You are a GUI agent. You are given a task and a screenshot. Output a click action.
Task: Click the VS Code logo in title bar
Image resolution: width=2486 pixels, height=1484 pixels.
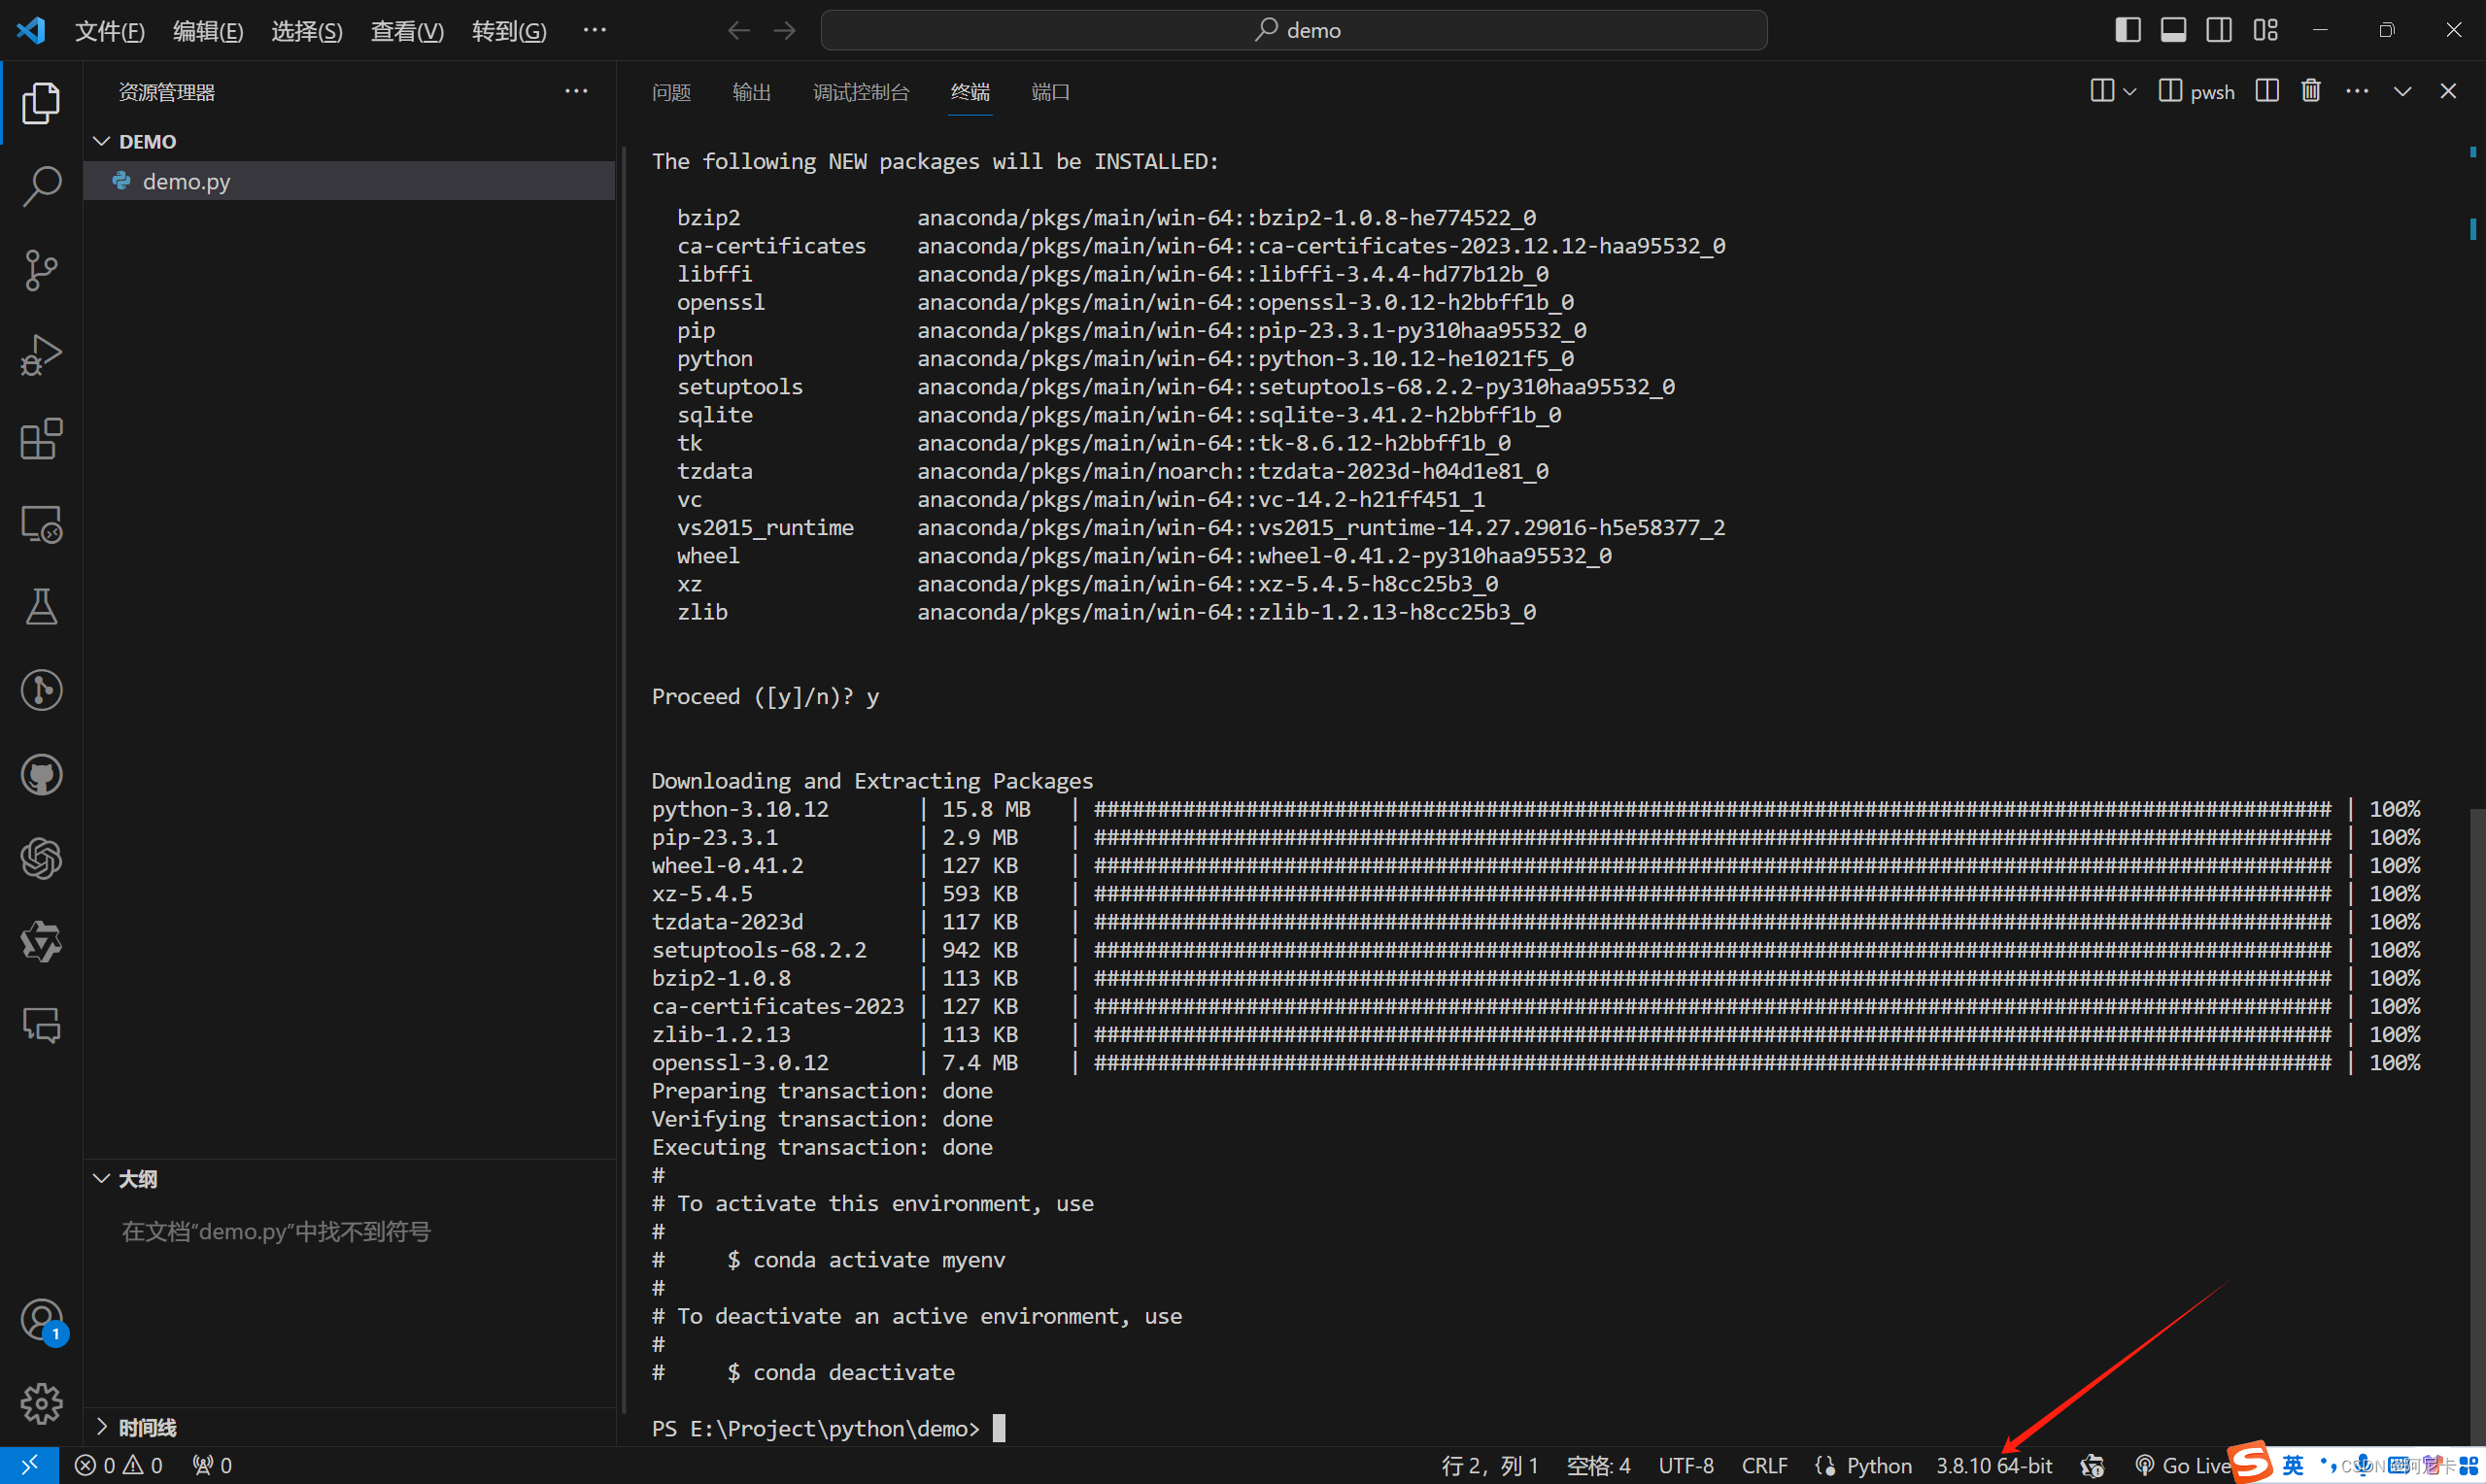pos(31,30)
